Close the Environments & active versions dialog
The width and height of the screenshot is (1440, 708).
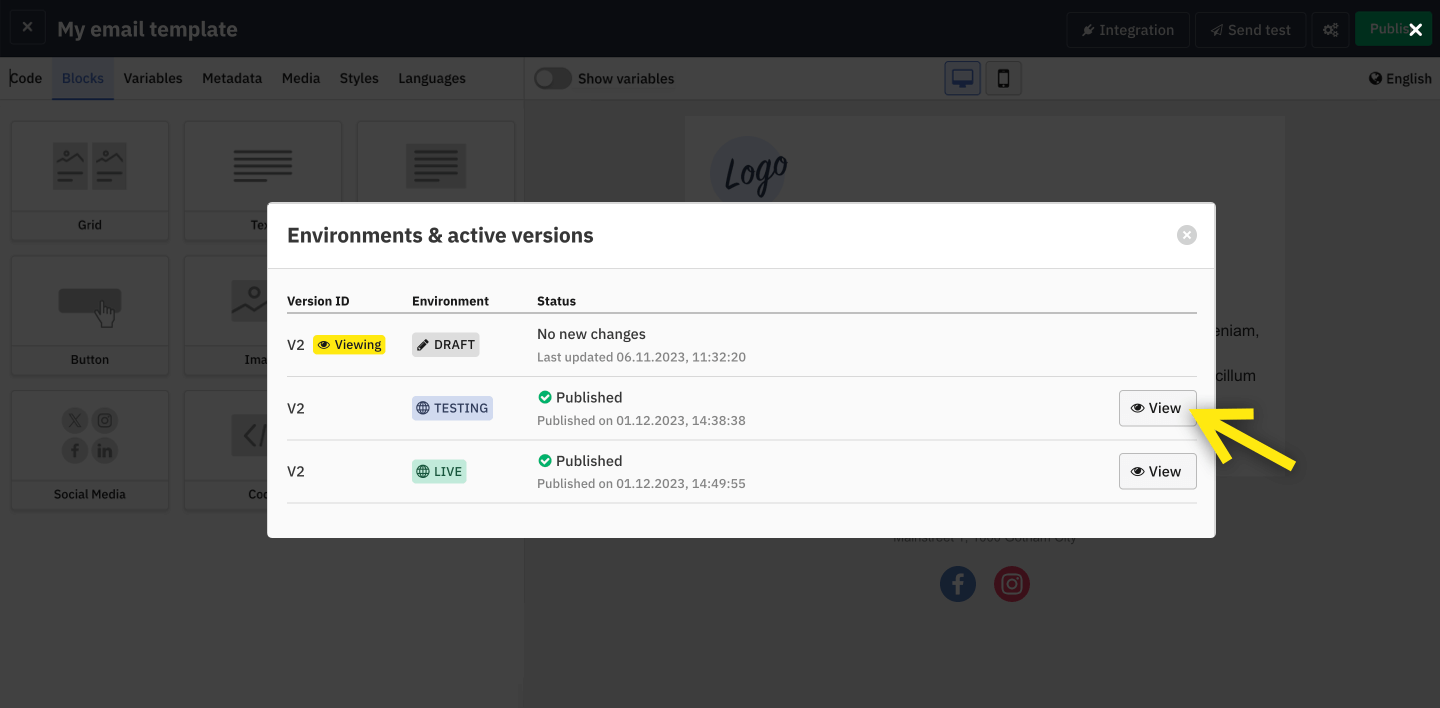pos(1187,235)
